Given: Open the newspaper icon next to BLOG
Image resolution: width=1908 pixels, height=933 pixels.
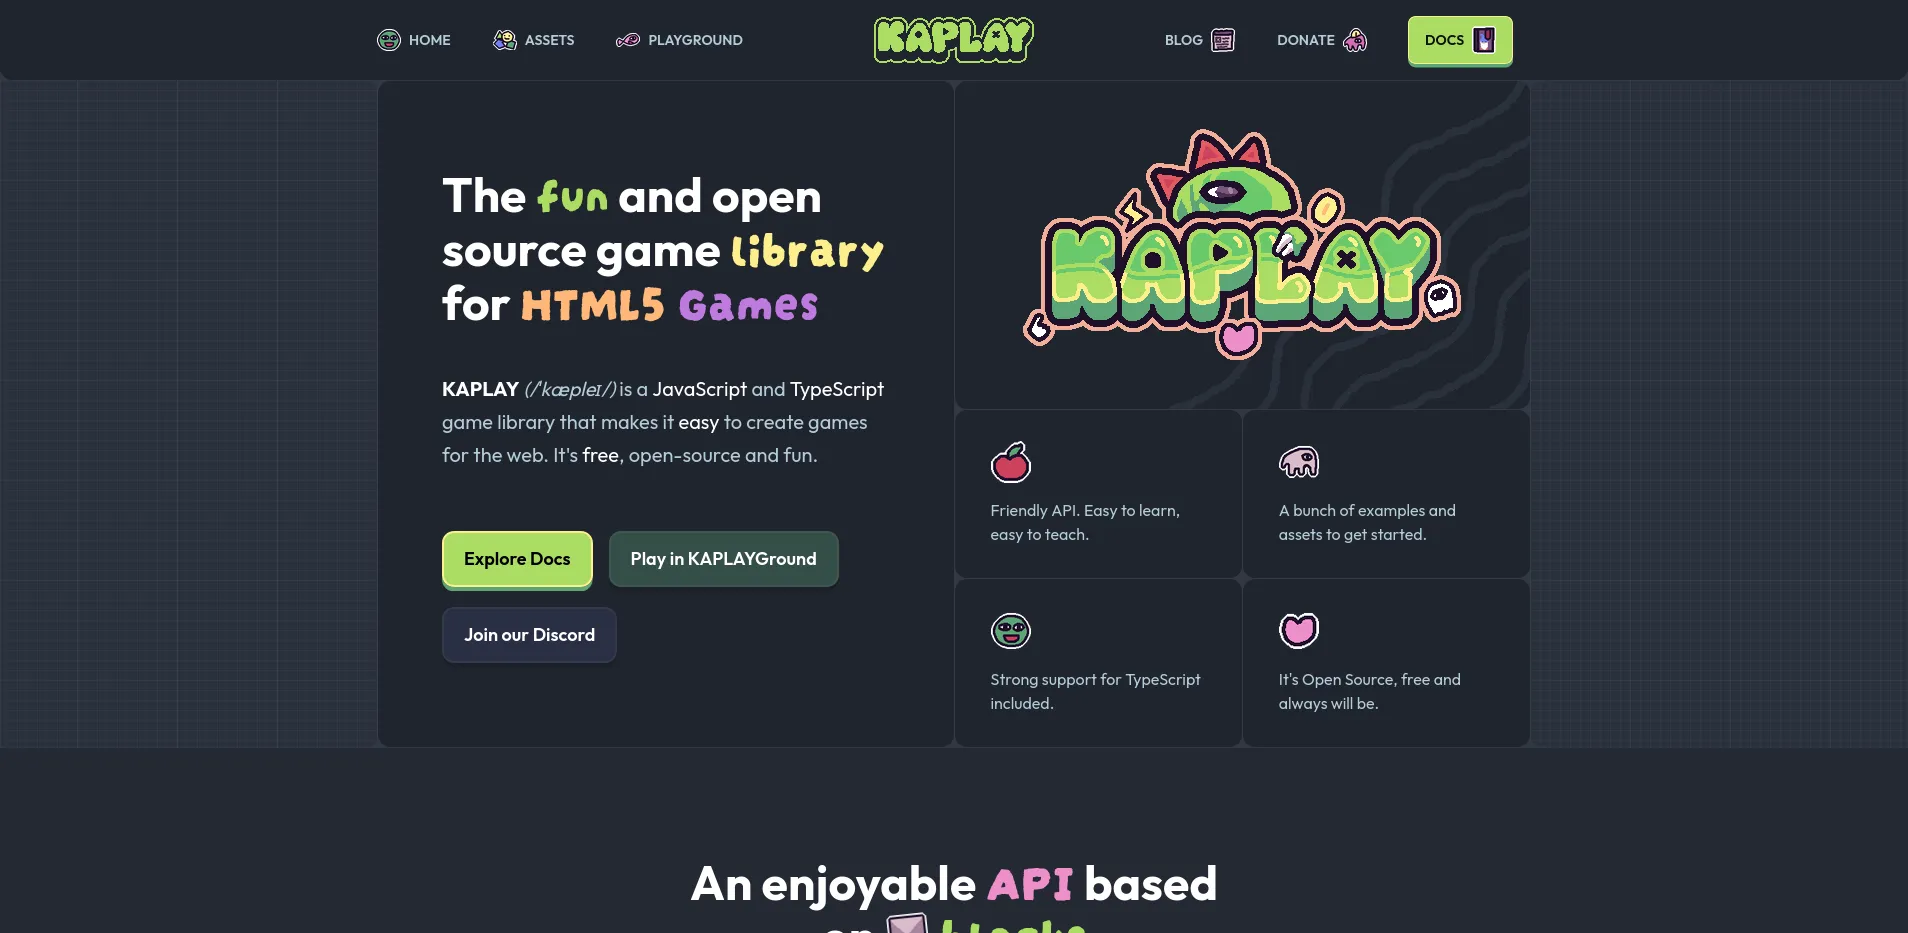Looking at the screenshot, I should 1223,40.
